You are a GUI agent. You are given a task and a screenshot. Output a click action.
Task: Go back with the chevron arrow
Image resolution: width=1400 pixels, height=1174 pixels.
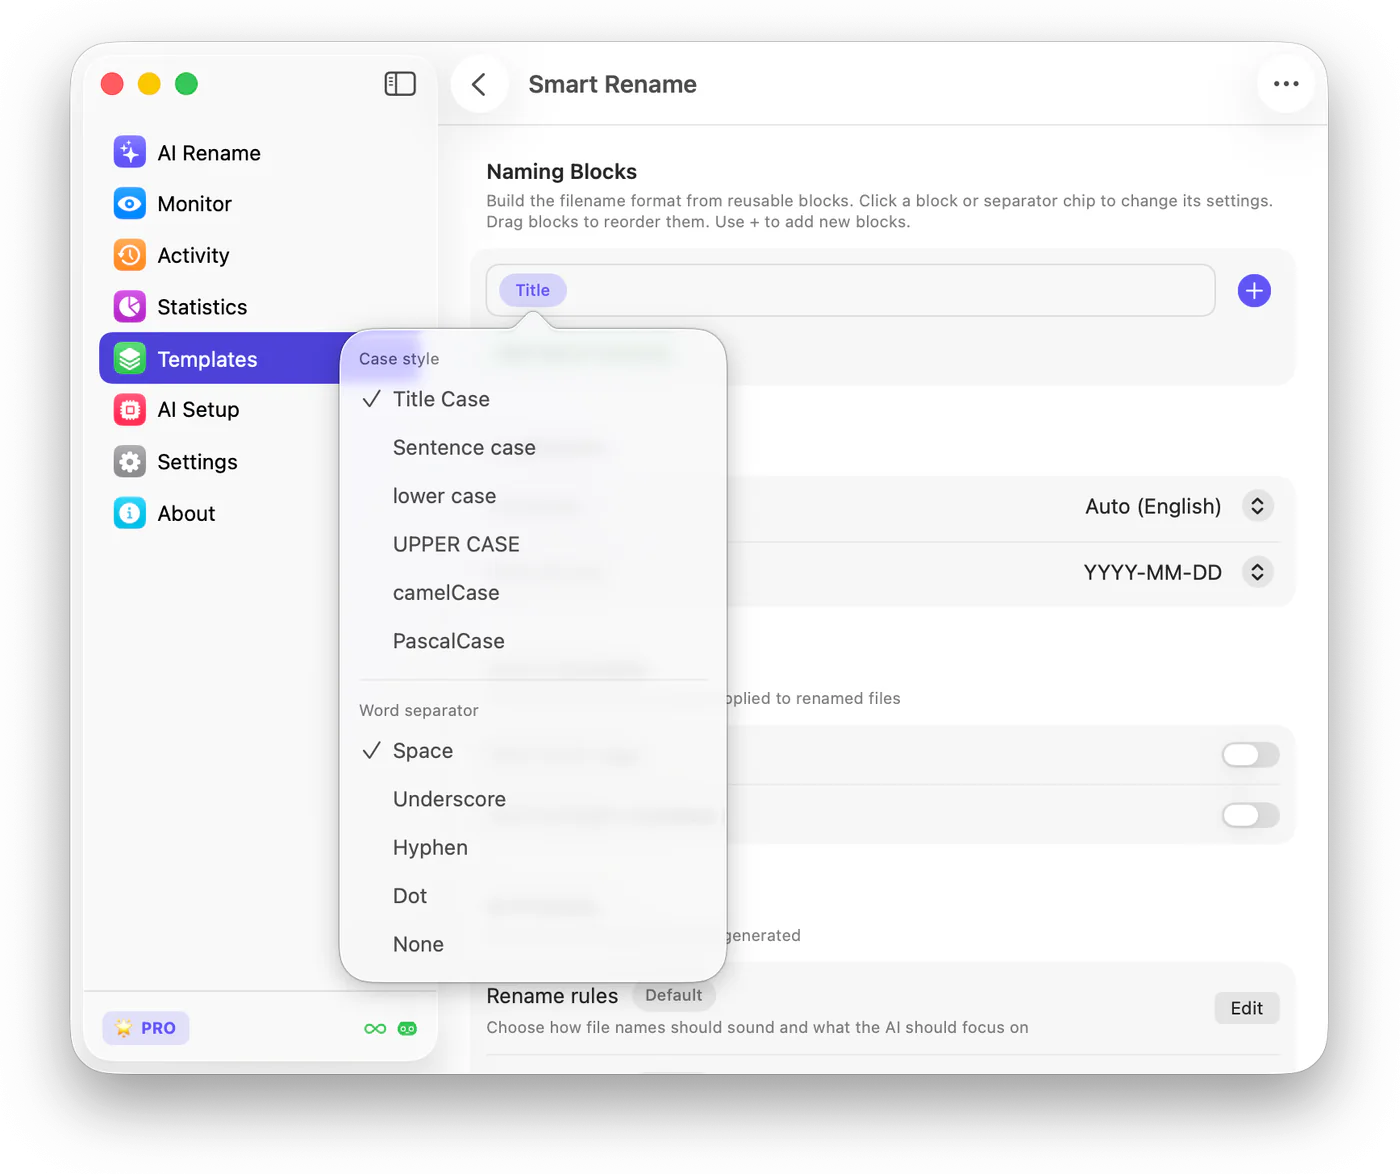[x=479, y=84]
